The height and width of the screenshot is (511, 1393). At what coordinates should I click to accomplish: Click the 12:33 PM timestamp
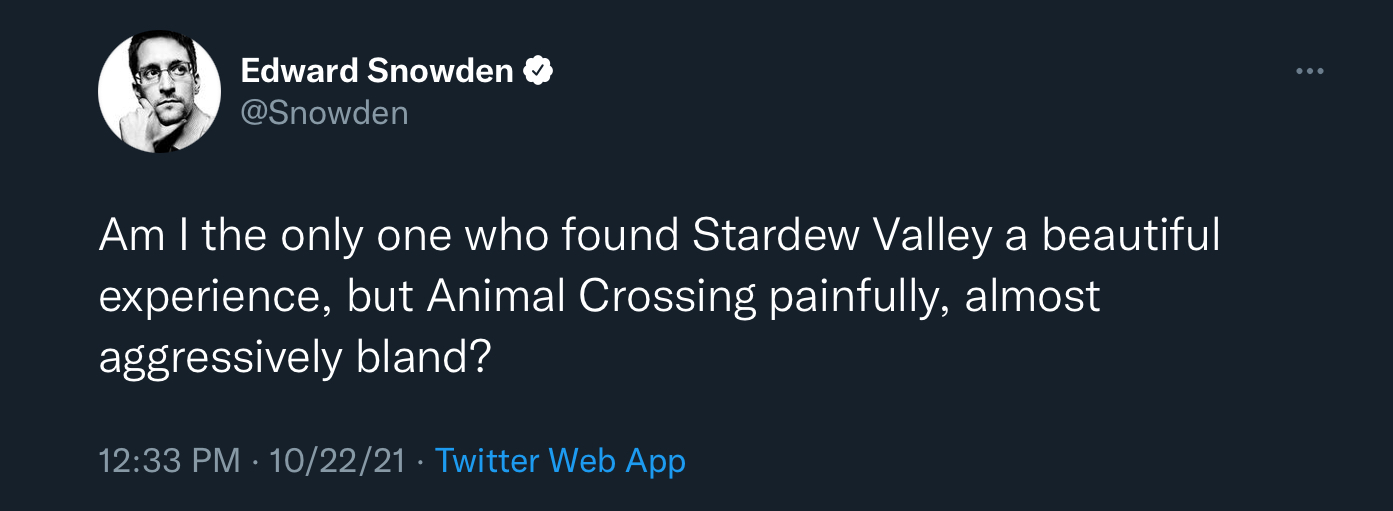(x=169, y=461)
